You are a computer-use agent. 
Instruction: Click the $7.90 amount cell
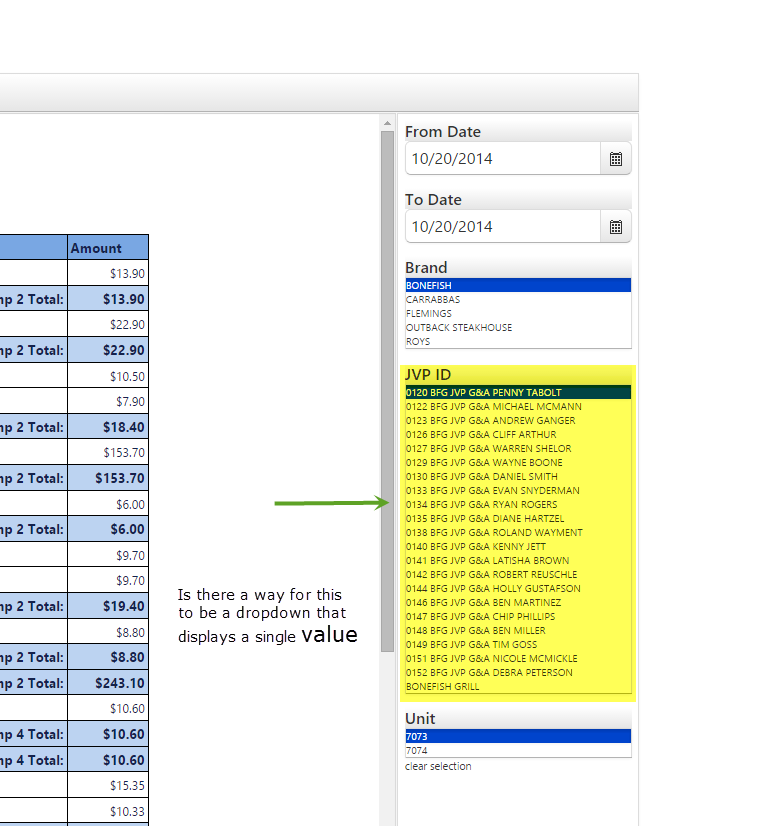[108, 401]
